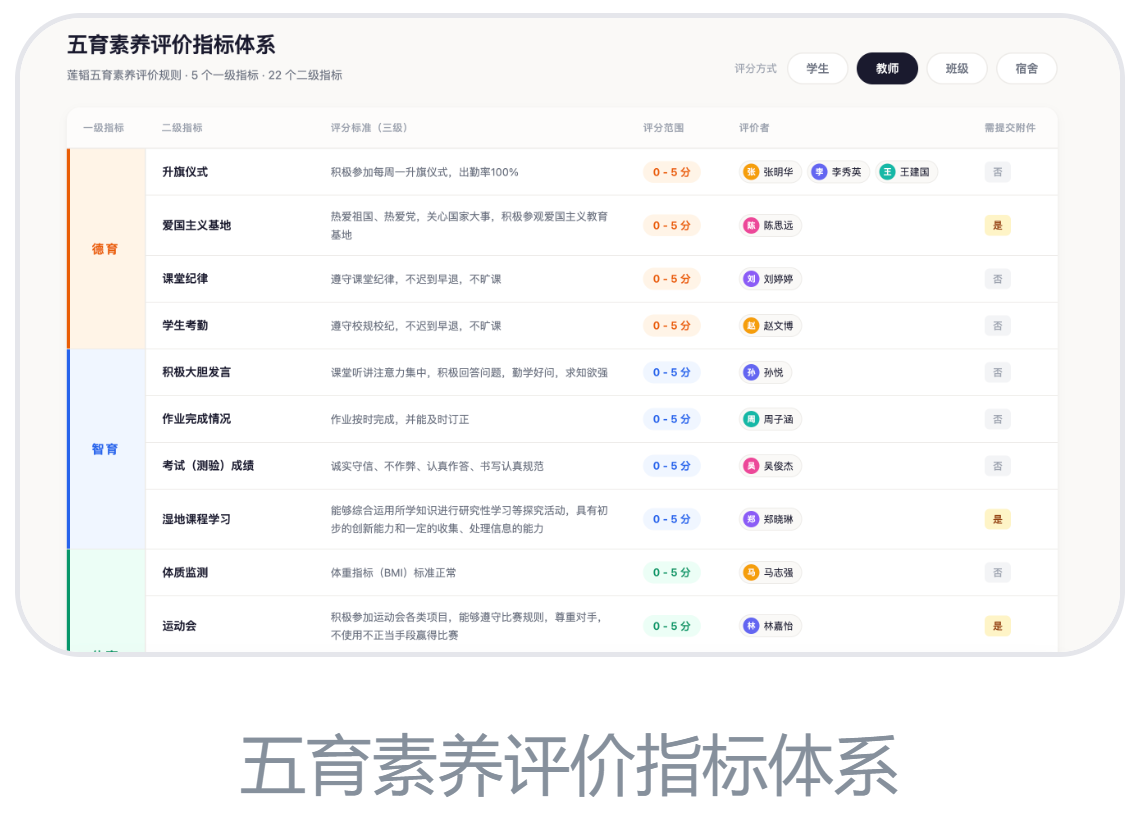Select the 学生 scoring mode tab
Image resolution: width=1145 pixels, height=819 pixels.
click(x=817, y=69)
